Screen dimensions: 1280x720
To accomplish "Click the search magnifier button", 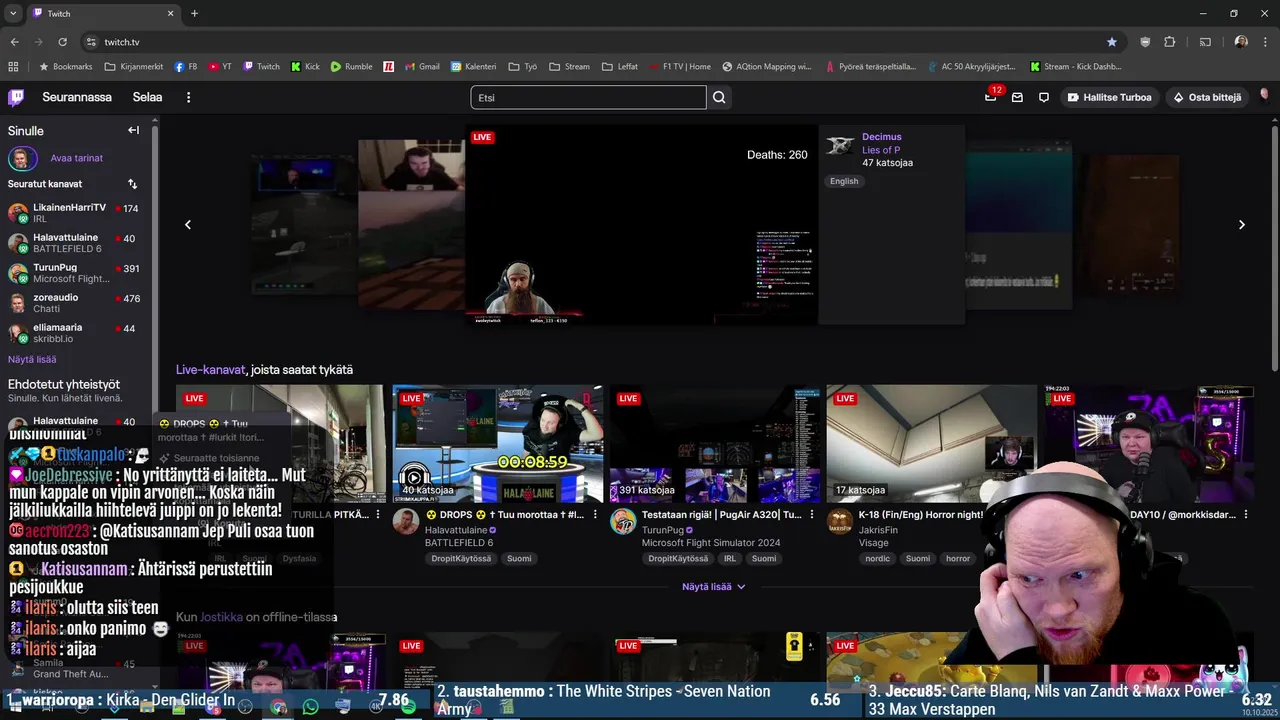I will coord(719,97).
